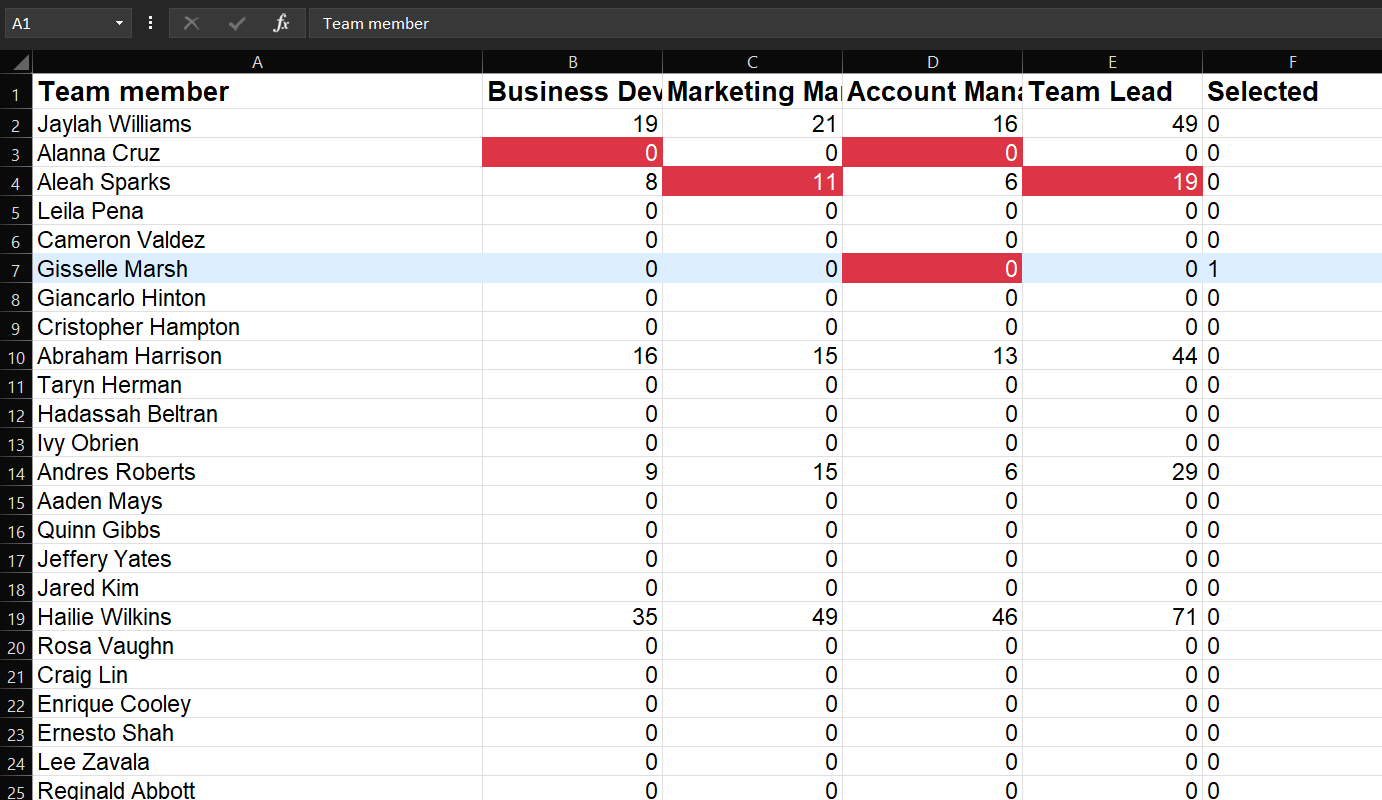This screenshot has width=1382, height=800.
Task: Click red cell with value 19 for Aleah Sparks
Action: [x=1112, y=182]
